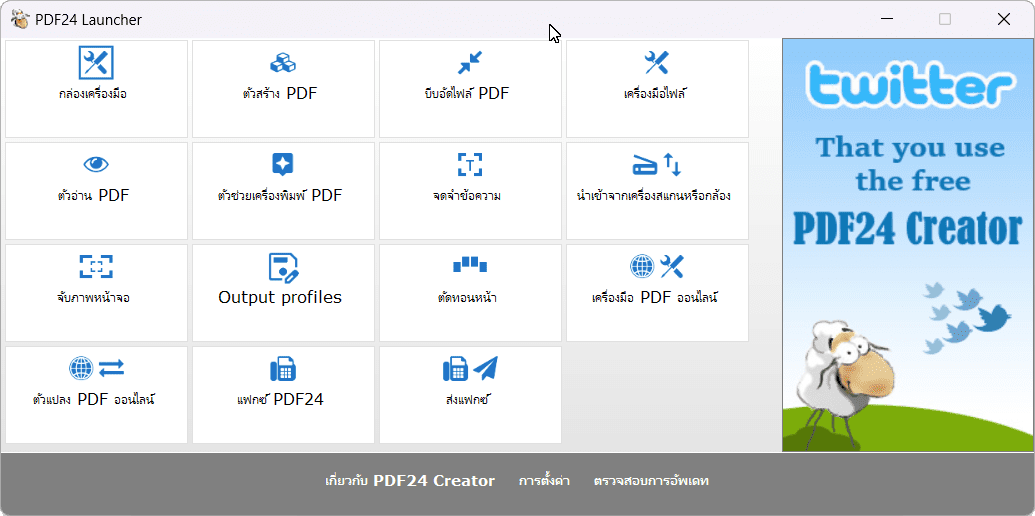The image size is (1035, 516).
Task: Minimize the PDF24 Launcher window
Action: (x=886, y=20)
